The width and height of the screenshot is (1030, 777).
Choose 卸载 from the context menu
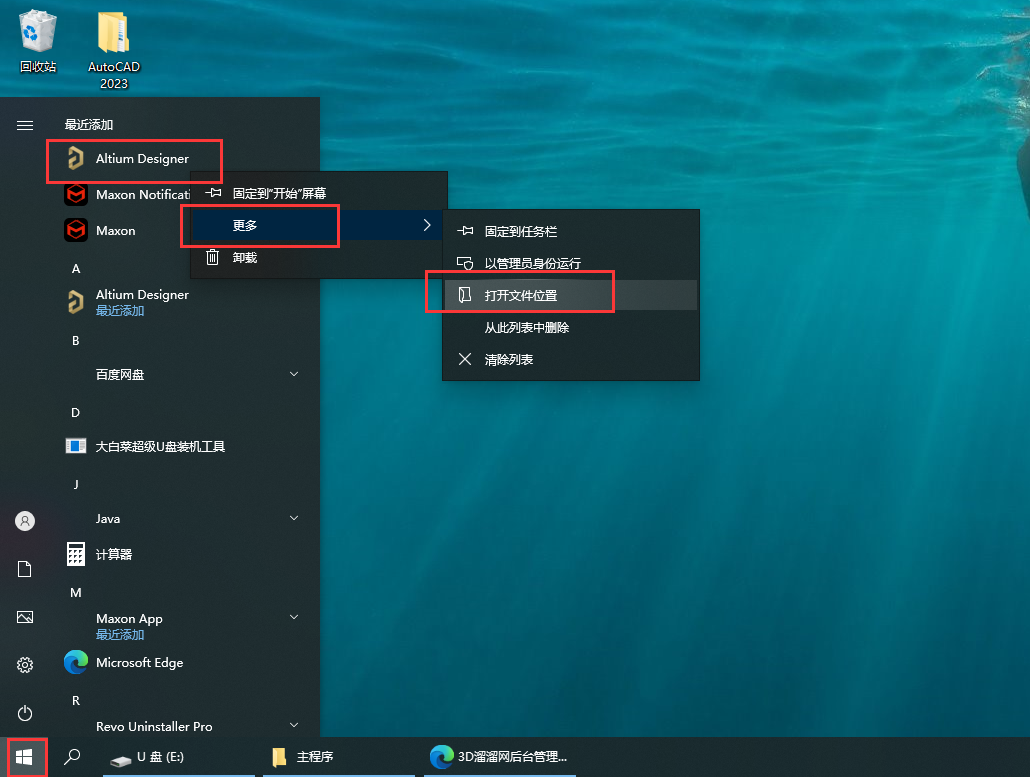point(319,257)
